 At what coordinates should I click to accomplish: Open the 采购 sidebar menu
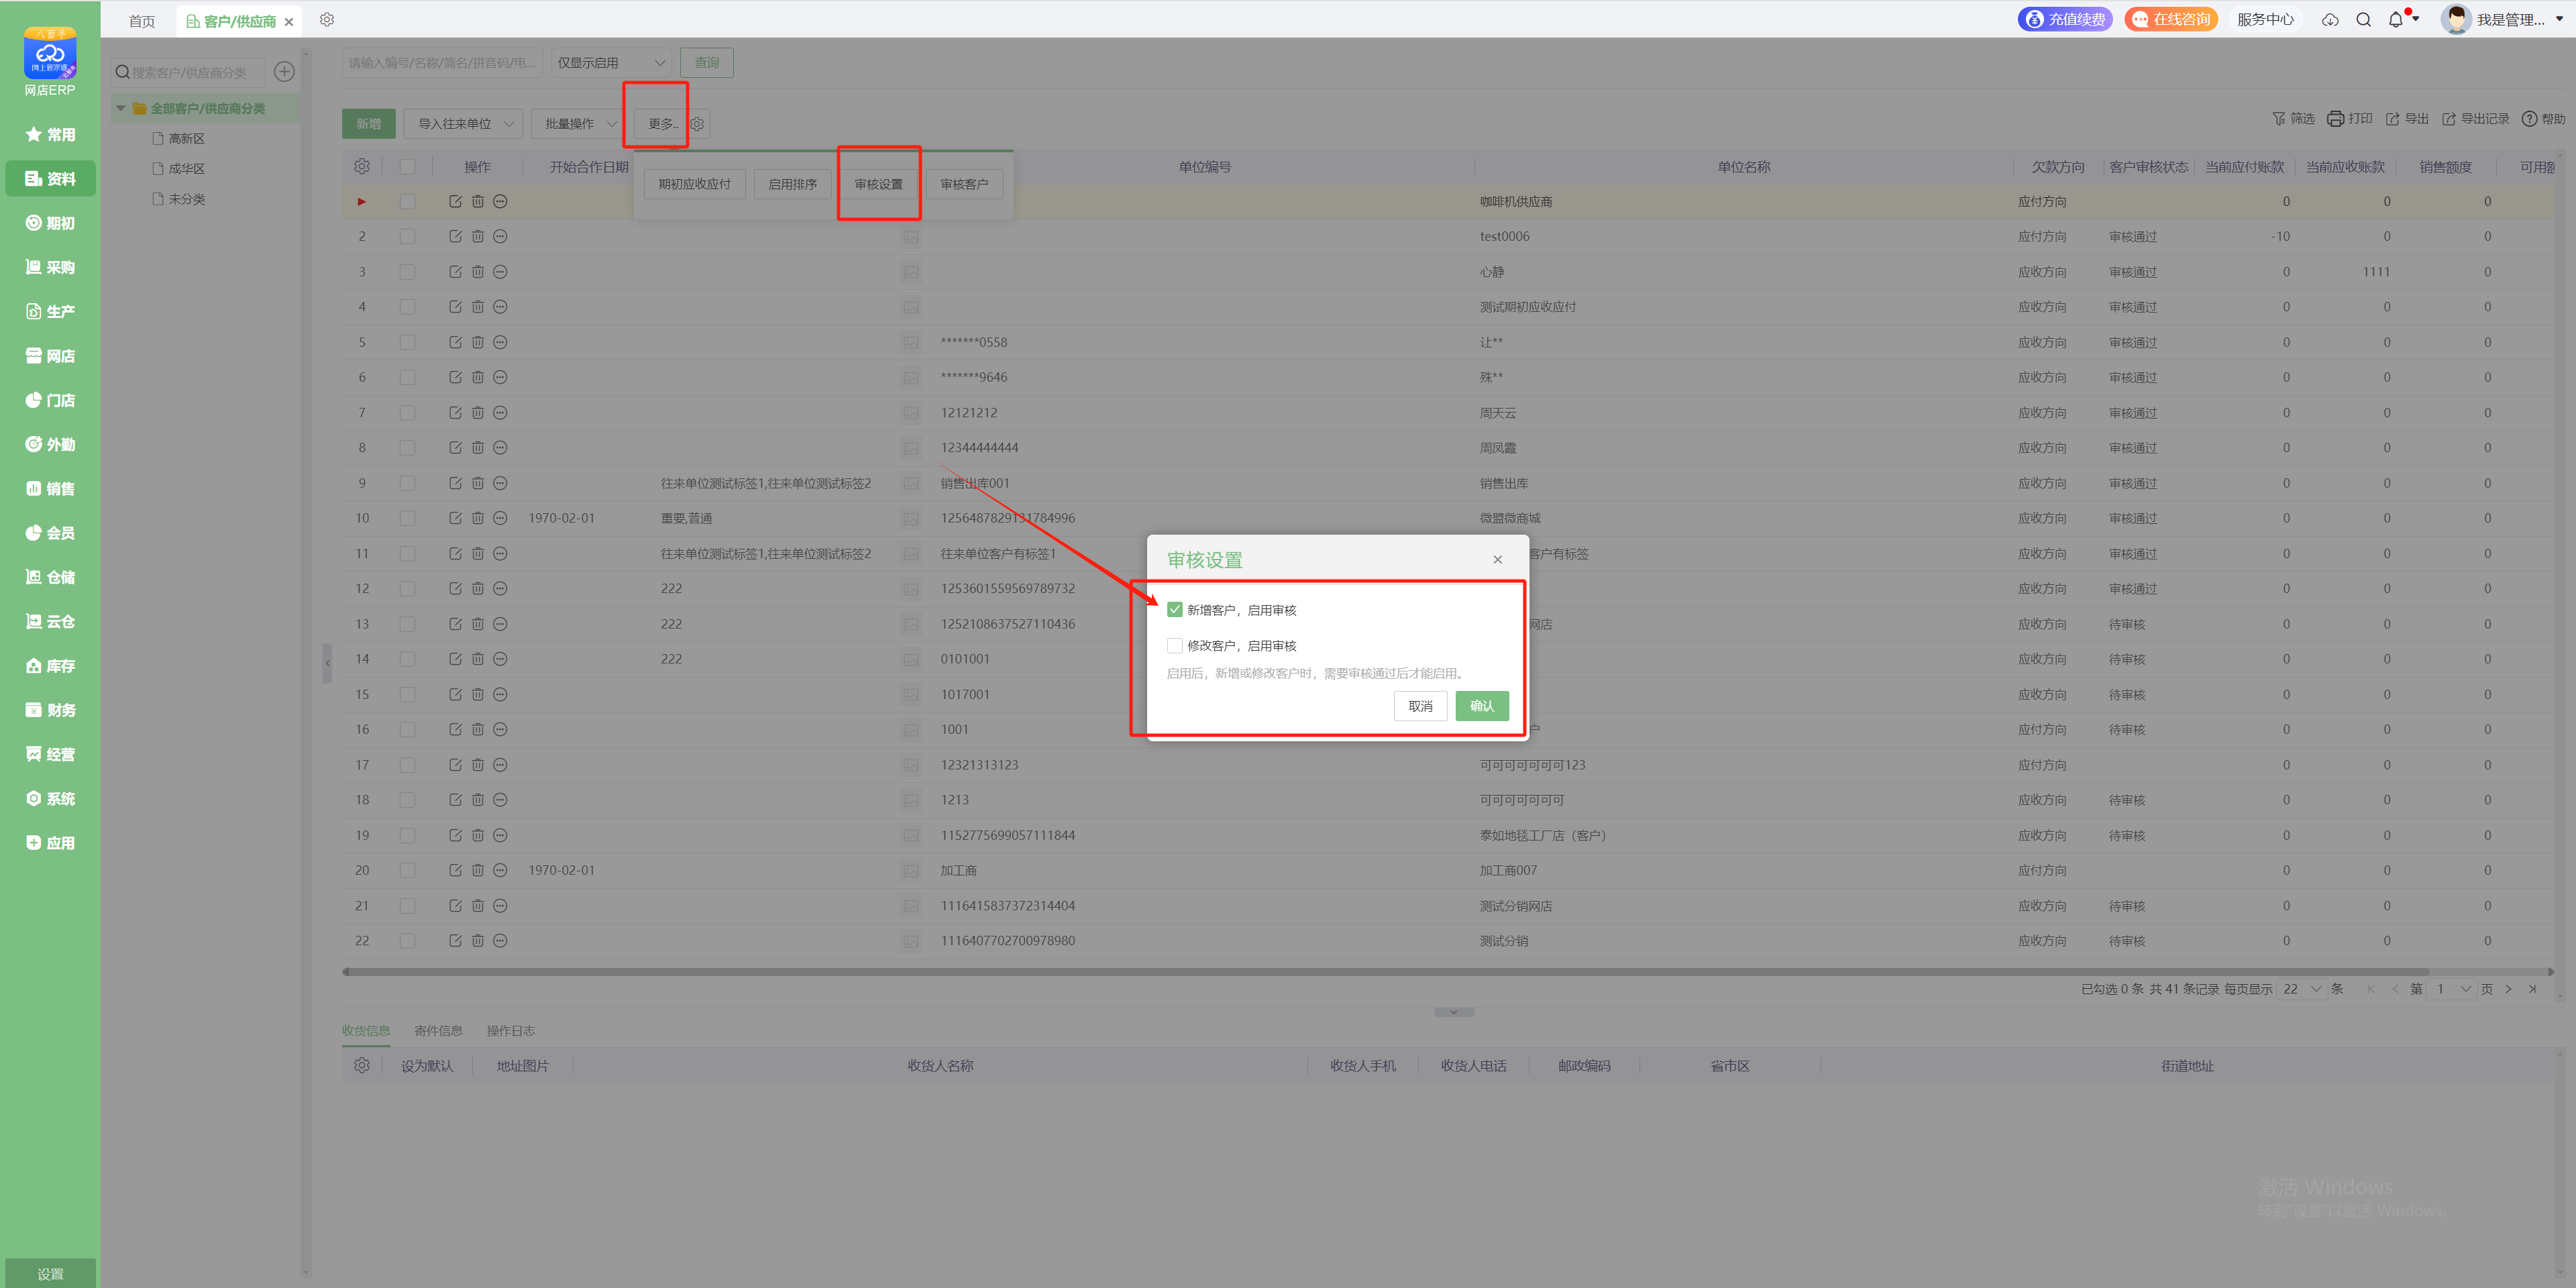50,267
